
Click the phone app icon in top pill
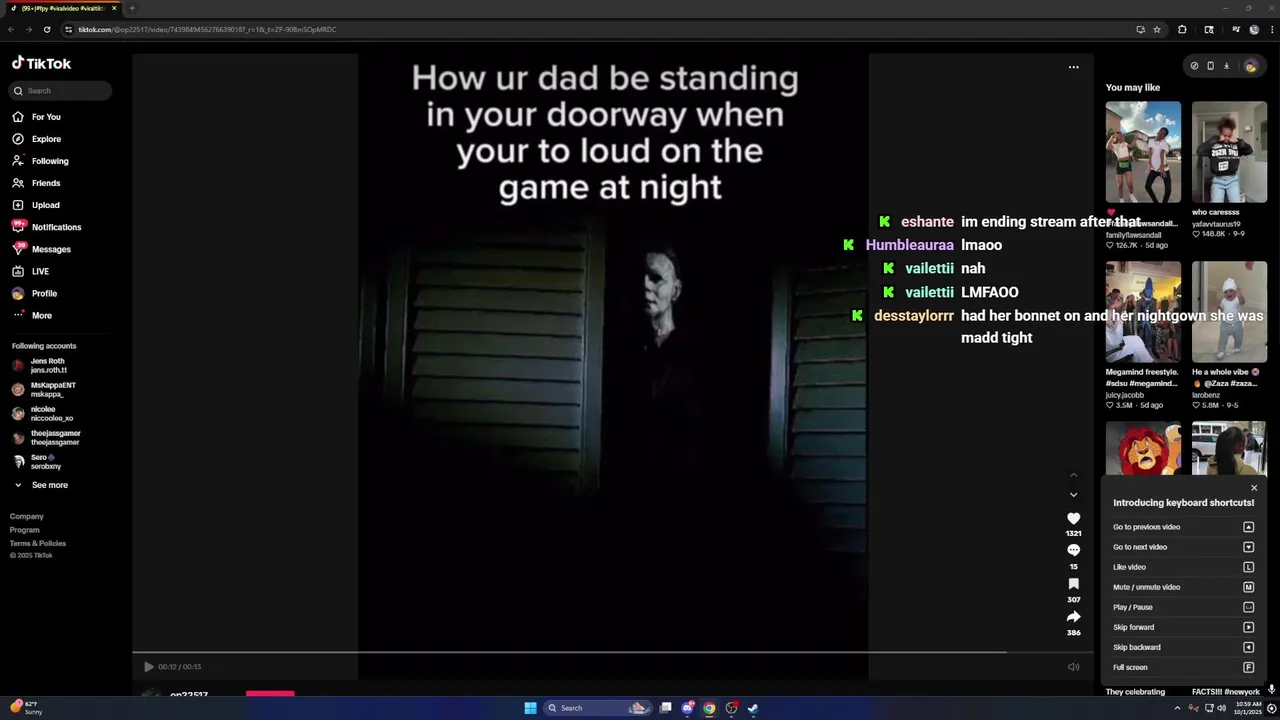coord(1210,66)
